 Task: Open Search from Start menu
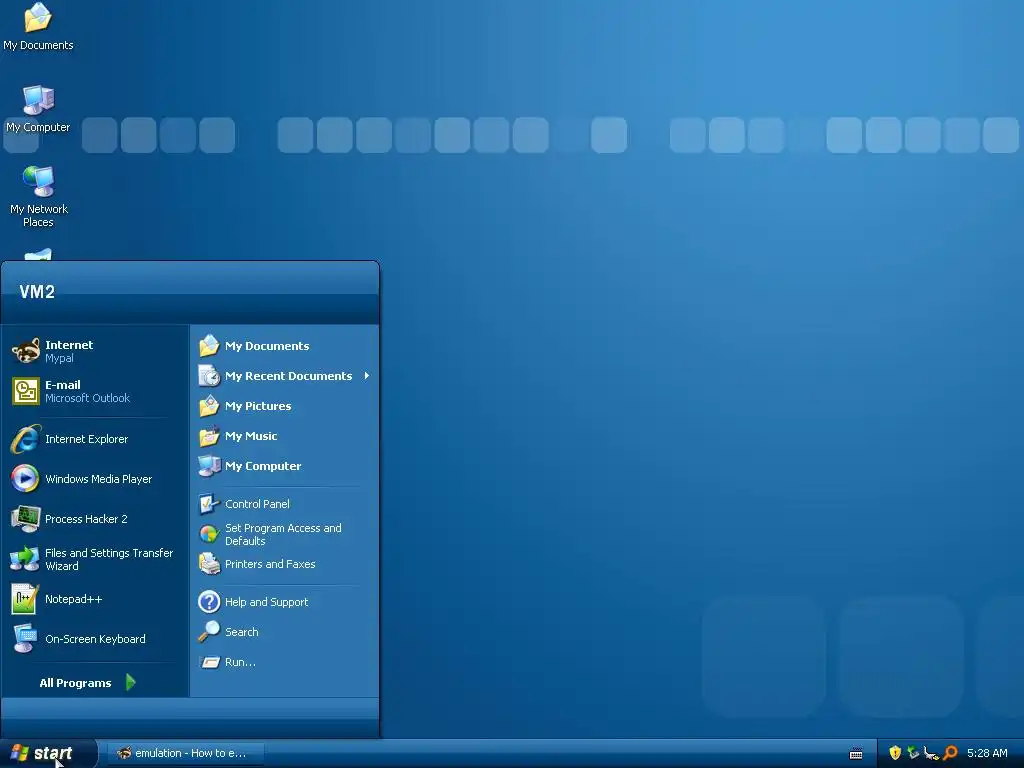[x=285, y=632]
